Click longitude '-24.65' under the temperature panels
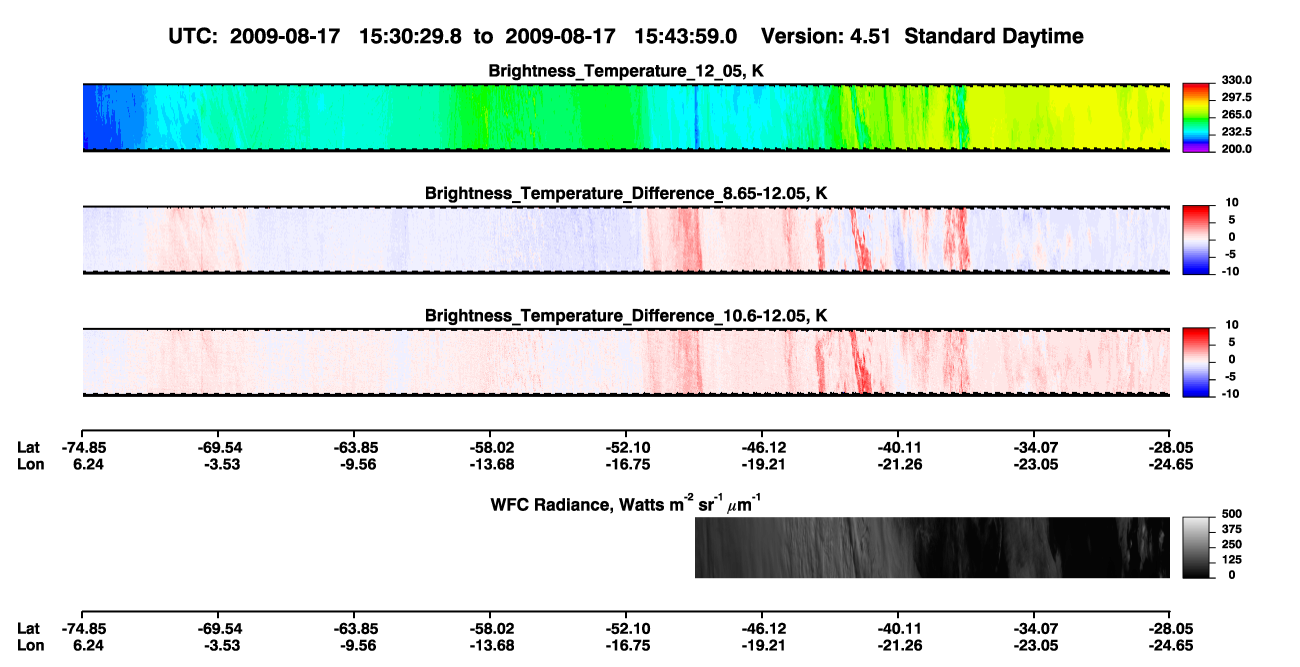Image resolution: width=1300 pixels, height=667 pixels. [x=1169, y=464]
